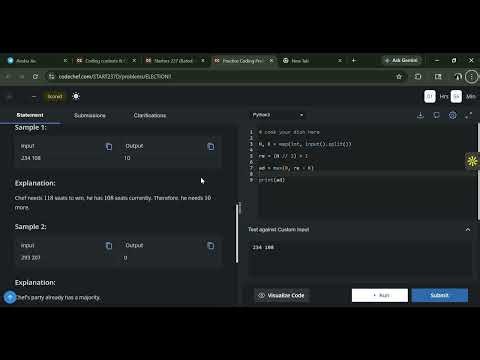Viewport: 480px width, 360px height.
Task: View site information icon in address bar
Action: (52, 77)
